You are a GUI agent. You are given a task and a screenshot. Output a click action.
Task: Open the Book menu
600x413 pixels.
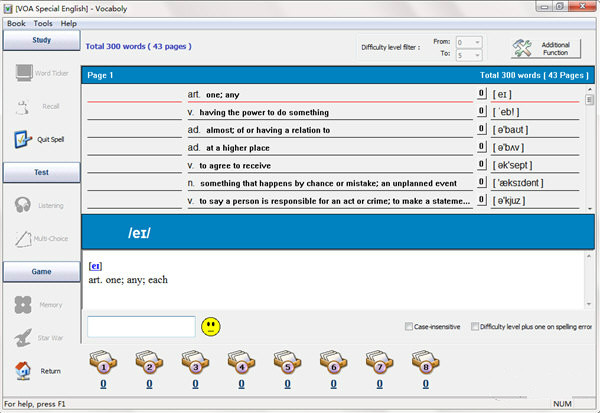[x=16, y=23]
